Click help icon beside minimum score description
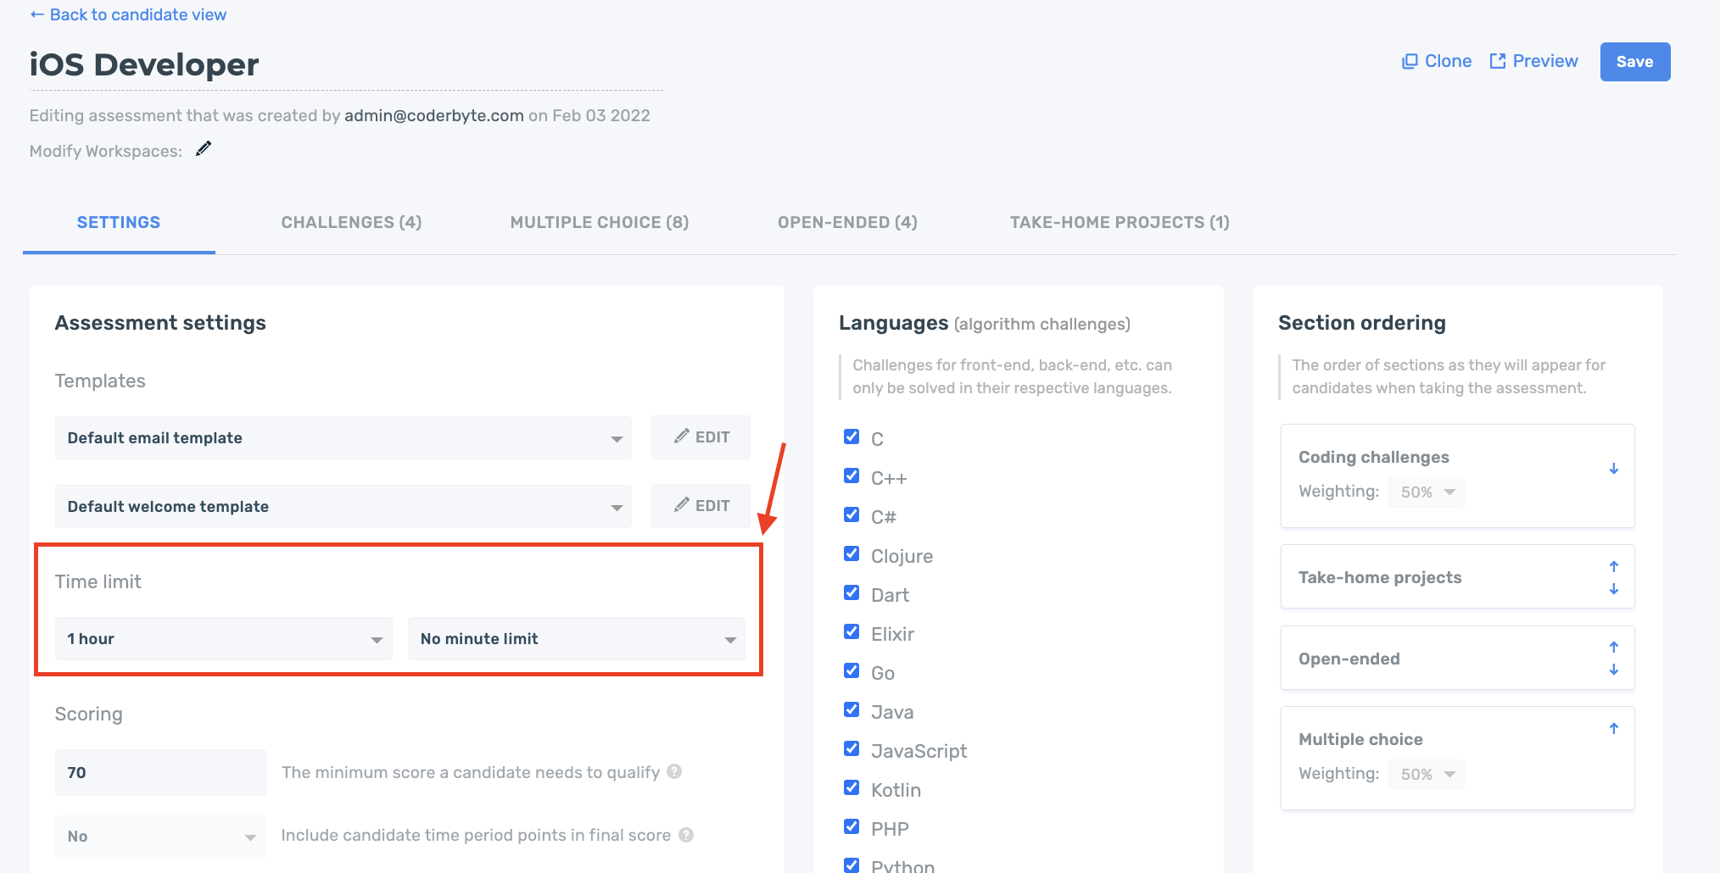 click(x=675, y=771)
